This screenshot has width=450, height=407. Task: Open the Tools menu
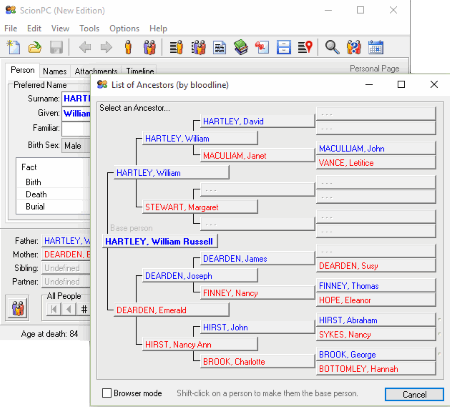[89, 28]
